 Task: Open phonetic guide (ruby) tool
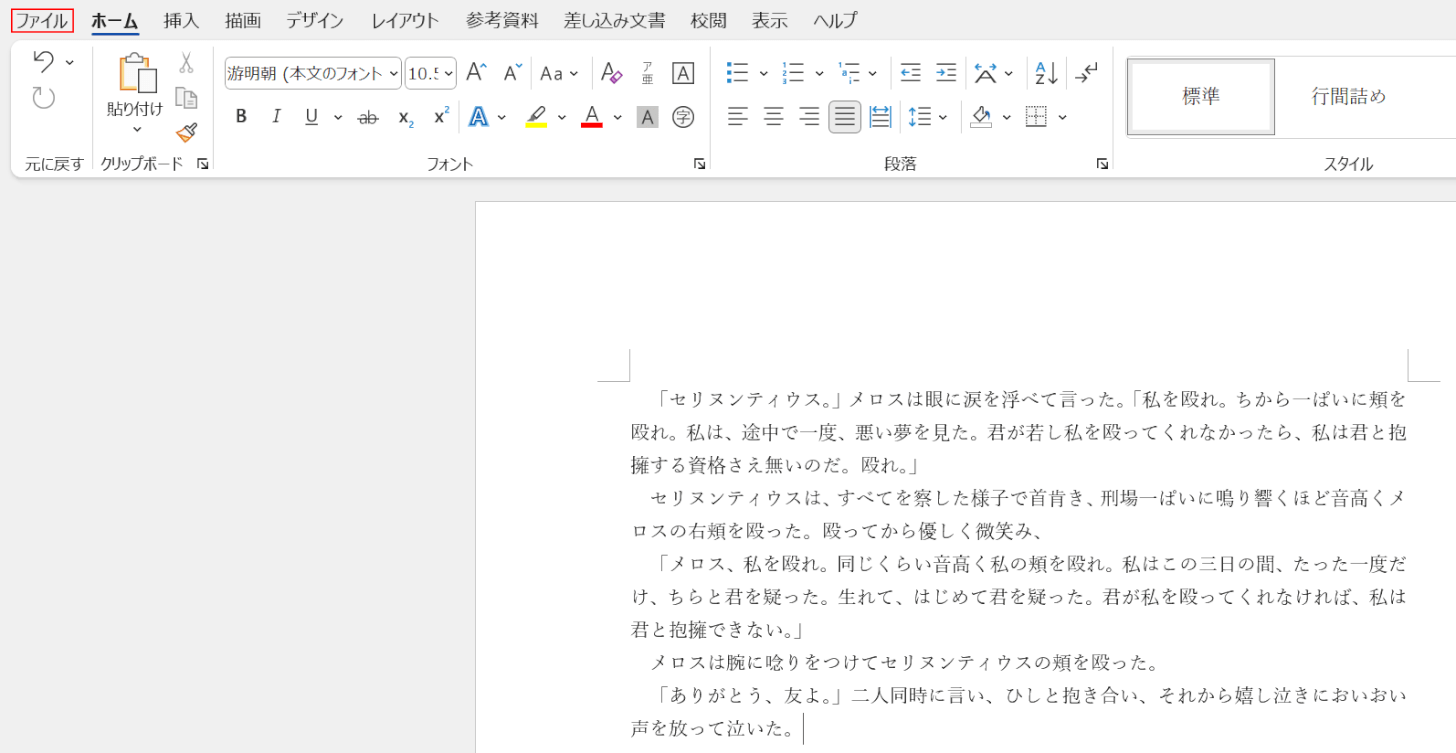click(x=648, y=73)
